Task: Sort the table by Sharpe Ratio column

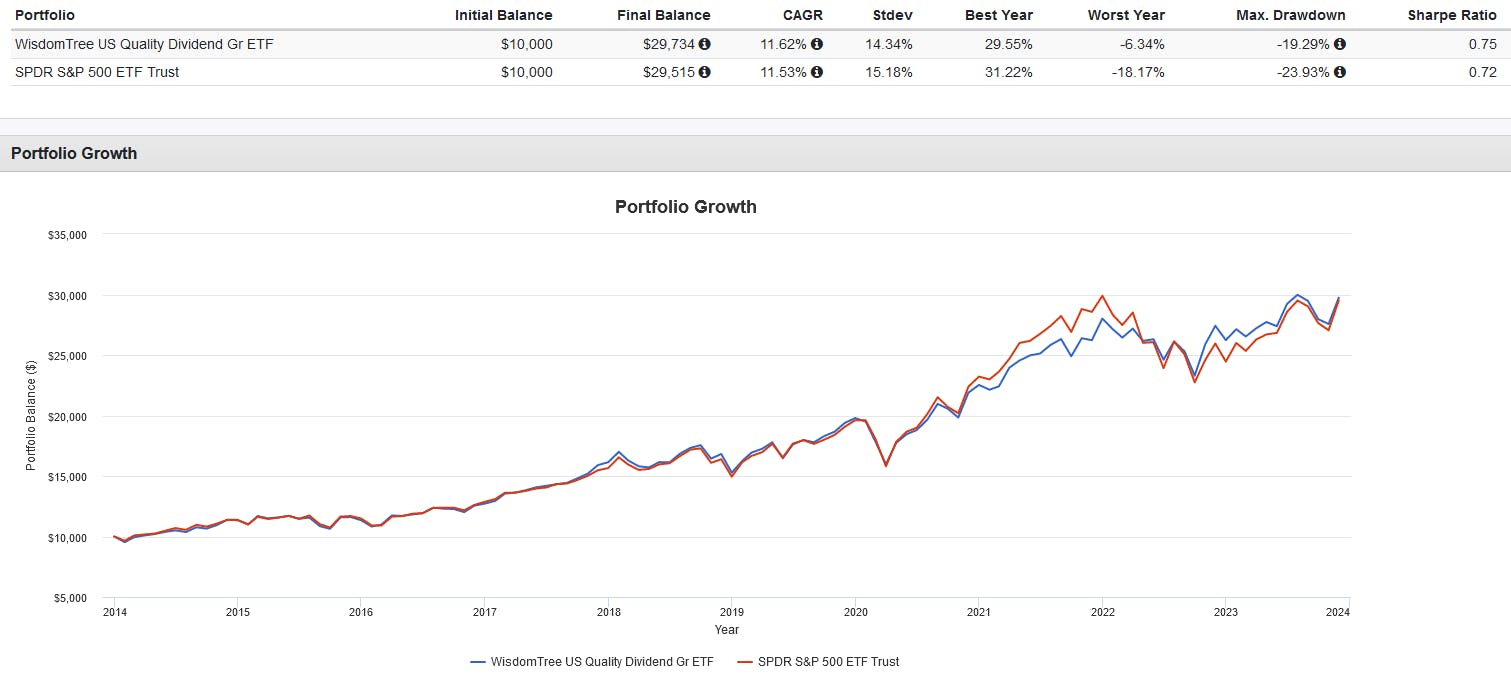Action: [1452, 15]
